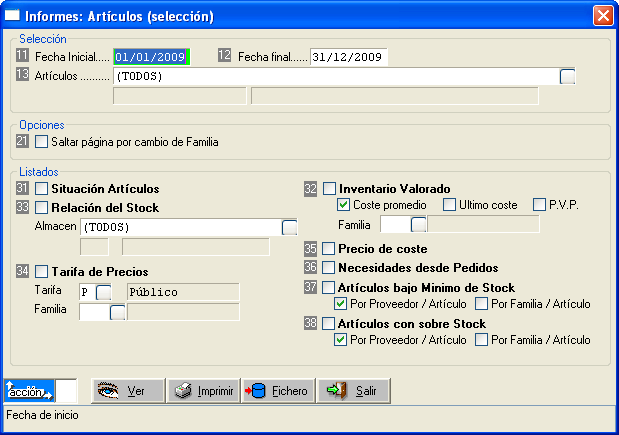Click the Ver button

pos(128,391)
